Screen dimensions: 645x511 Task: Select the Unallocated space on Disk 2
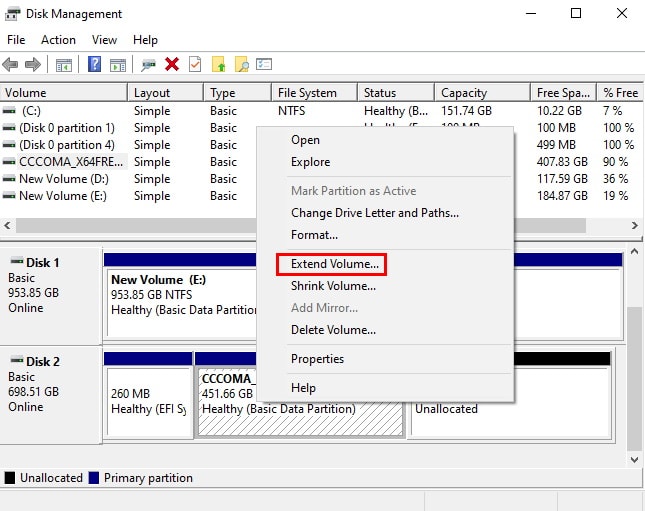[510, 418]
